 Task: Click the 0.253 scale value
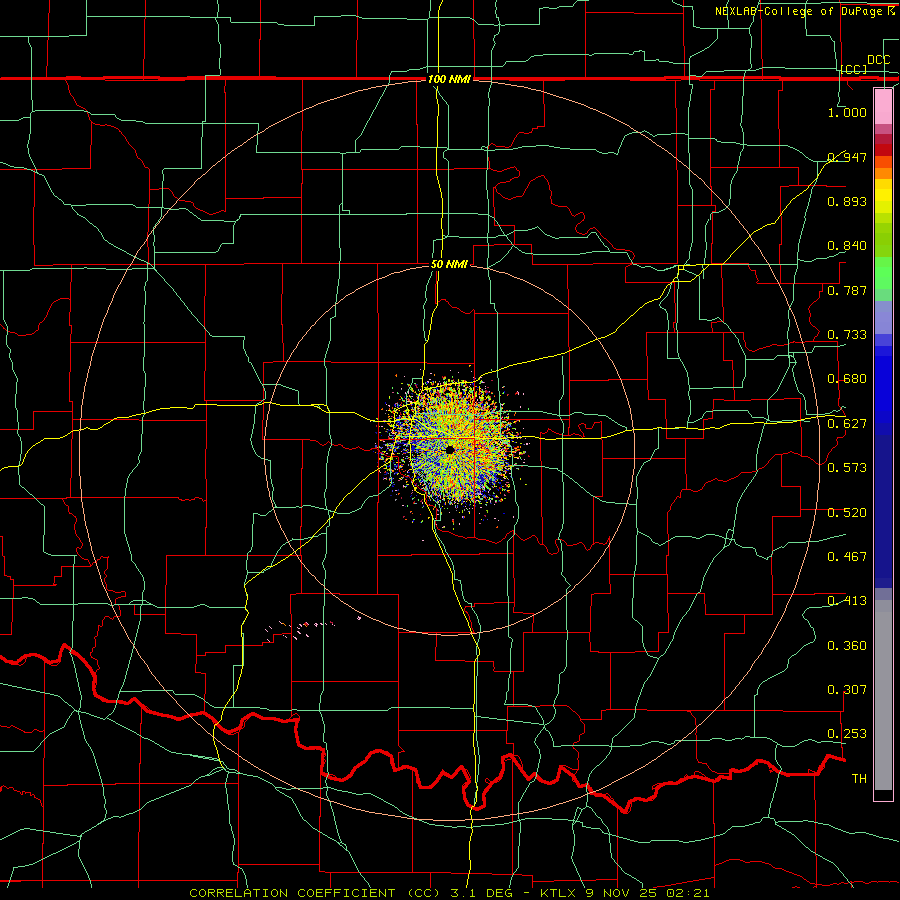pos(847,734)
